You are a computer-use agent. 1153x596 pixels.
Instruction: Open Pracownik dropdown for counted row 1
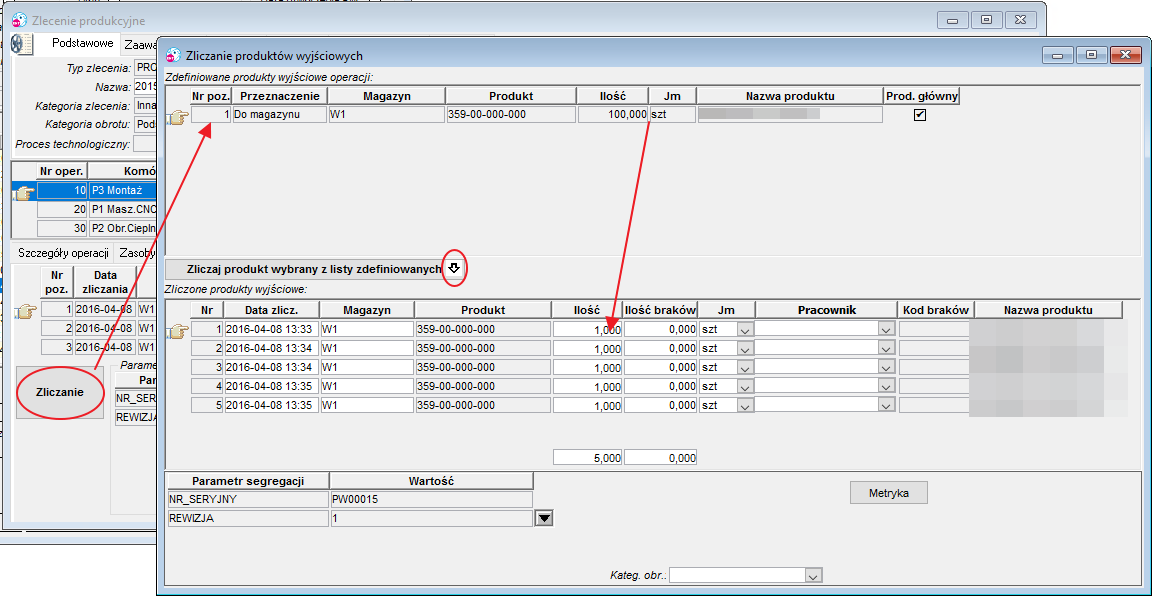coord(886,329)
